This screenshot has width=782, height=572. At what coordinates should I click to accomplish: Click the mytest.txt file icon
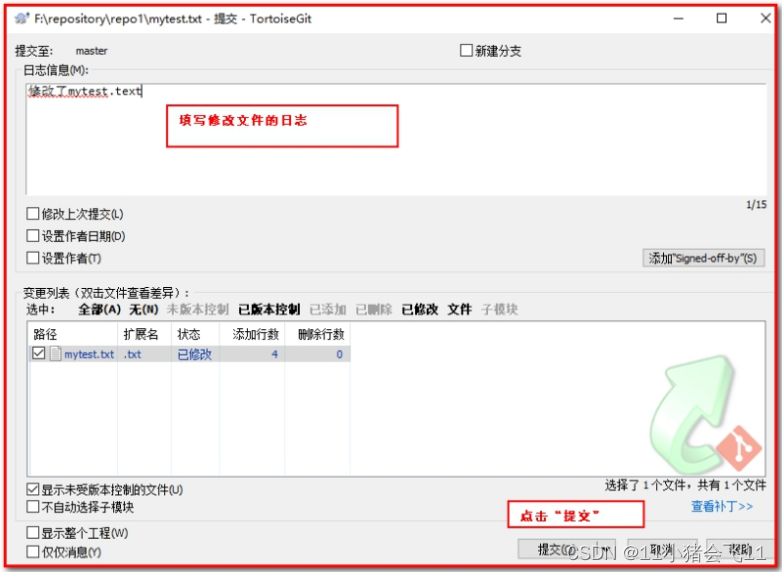click(55, 354)
